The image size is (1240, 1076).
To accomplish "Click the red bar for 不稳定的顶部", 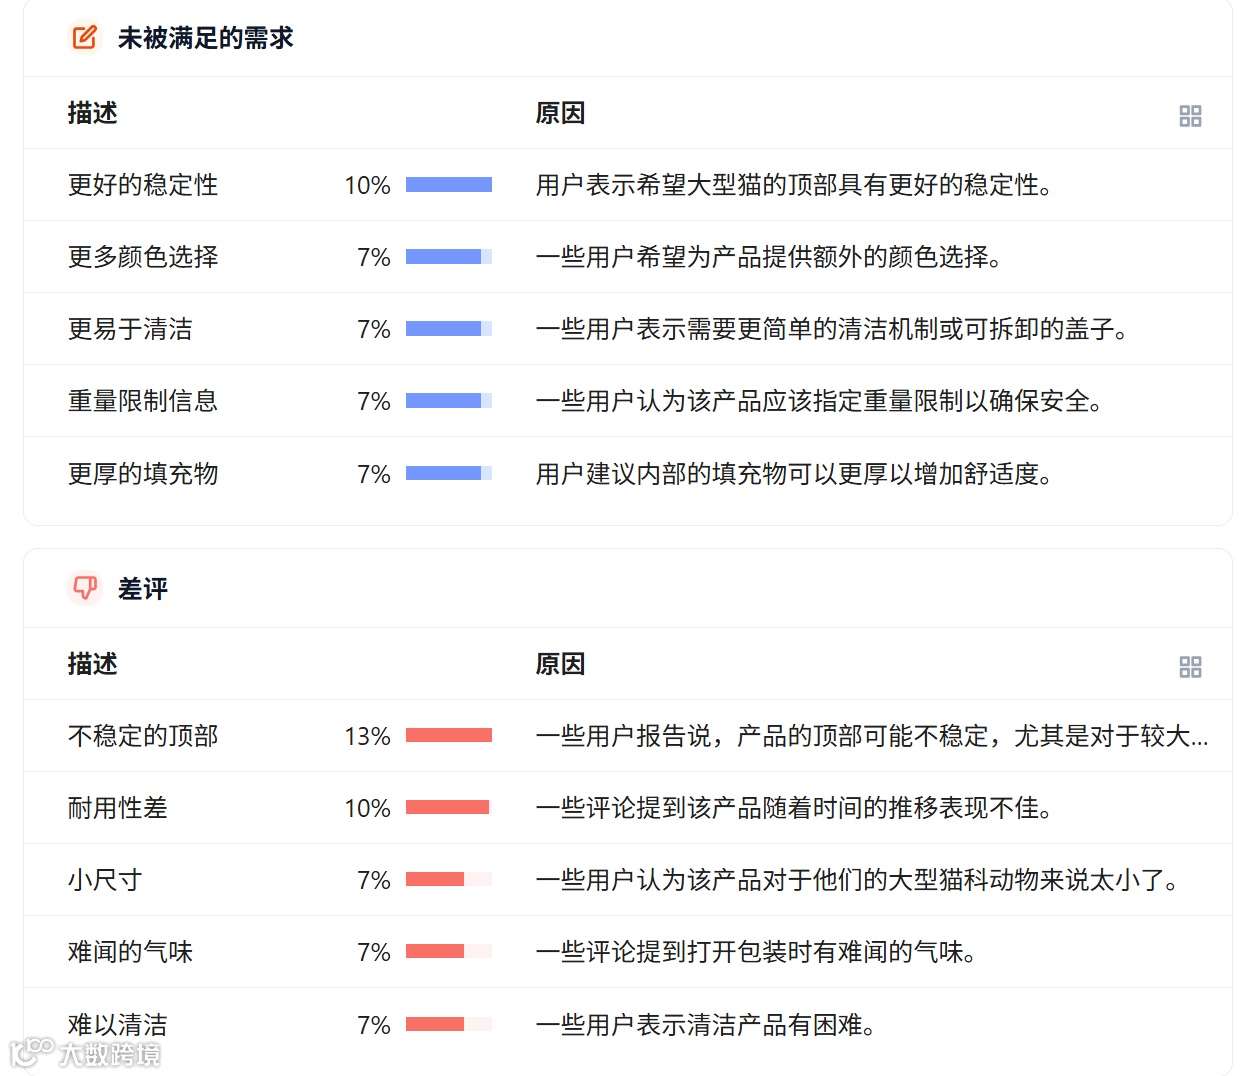I will 448,736.
